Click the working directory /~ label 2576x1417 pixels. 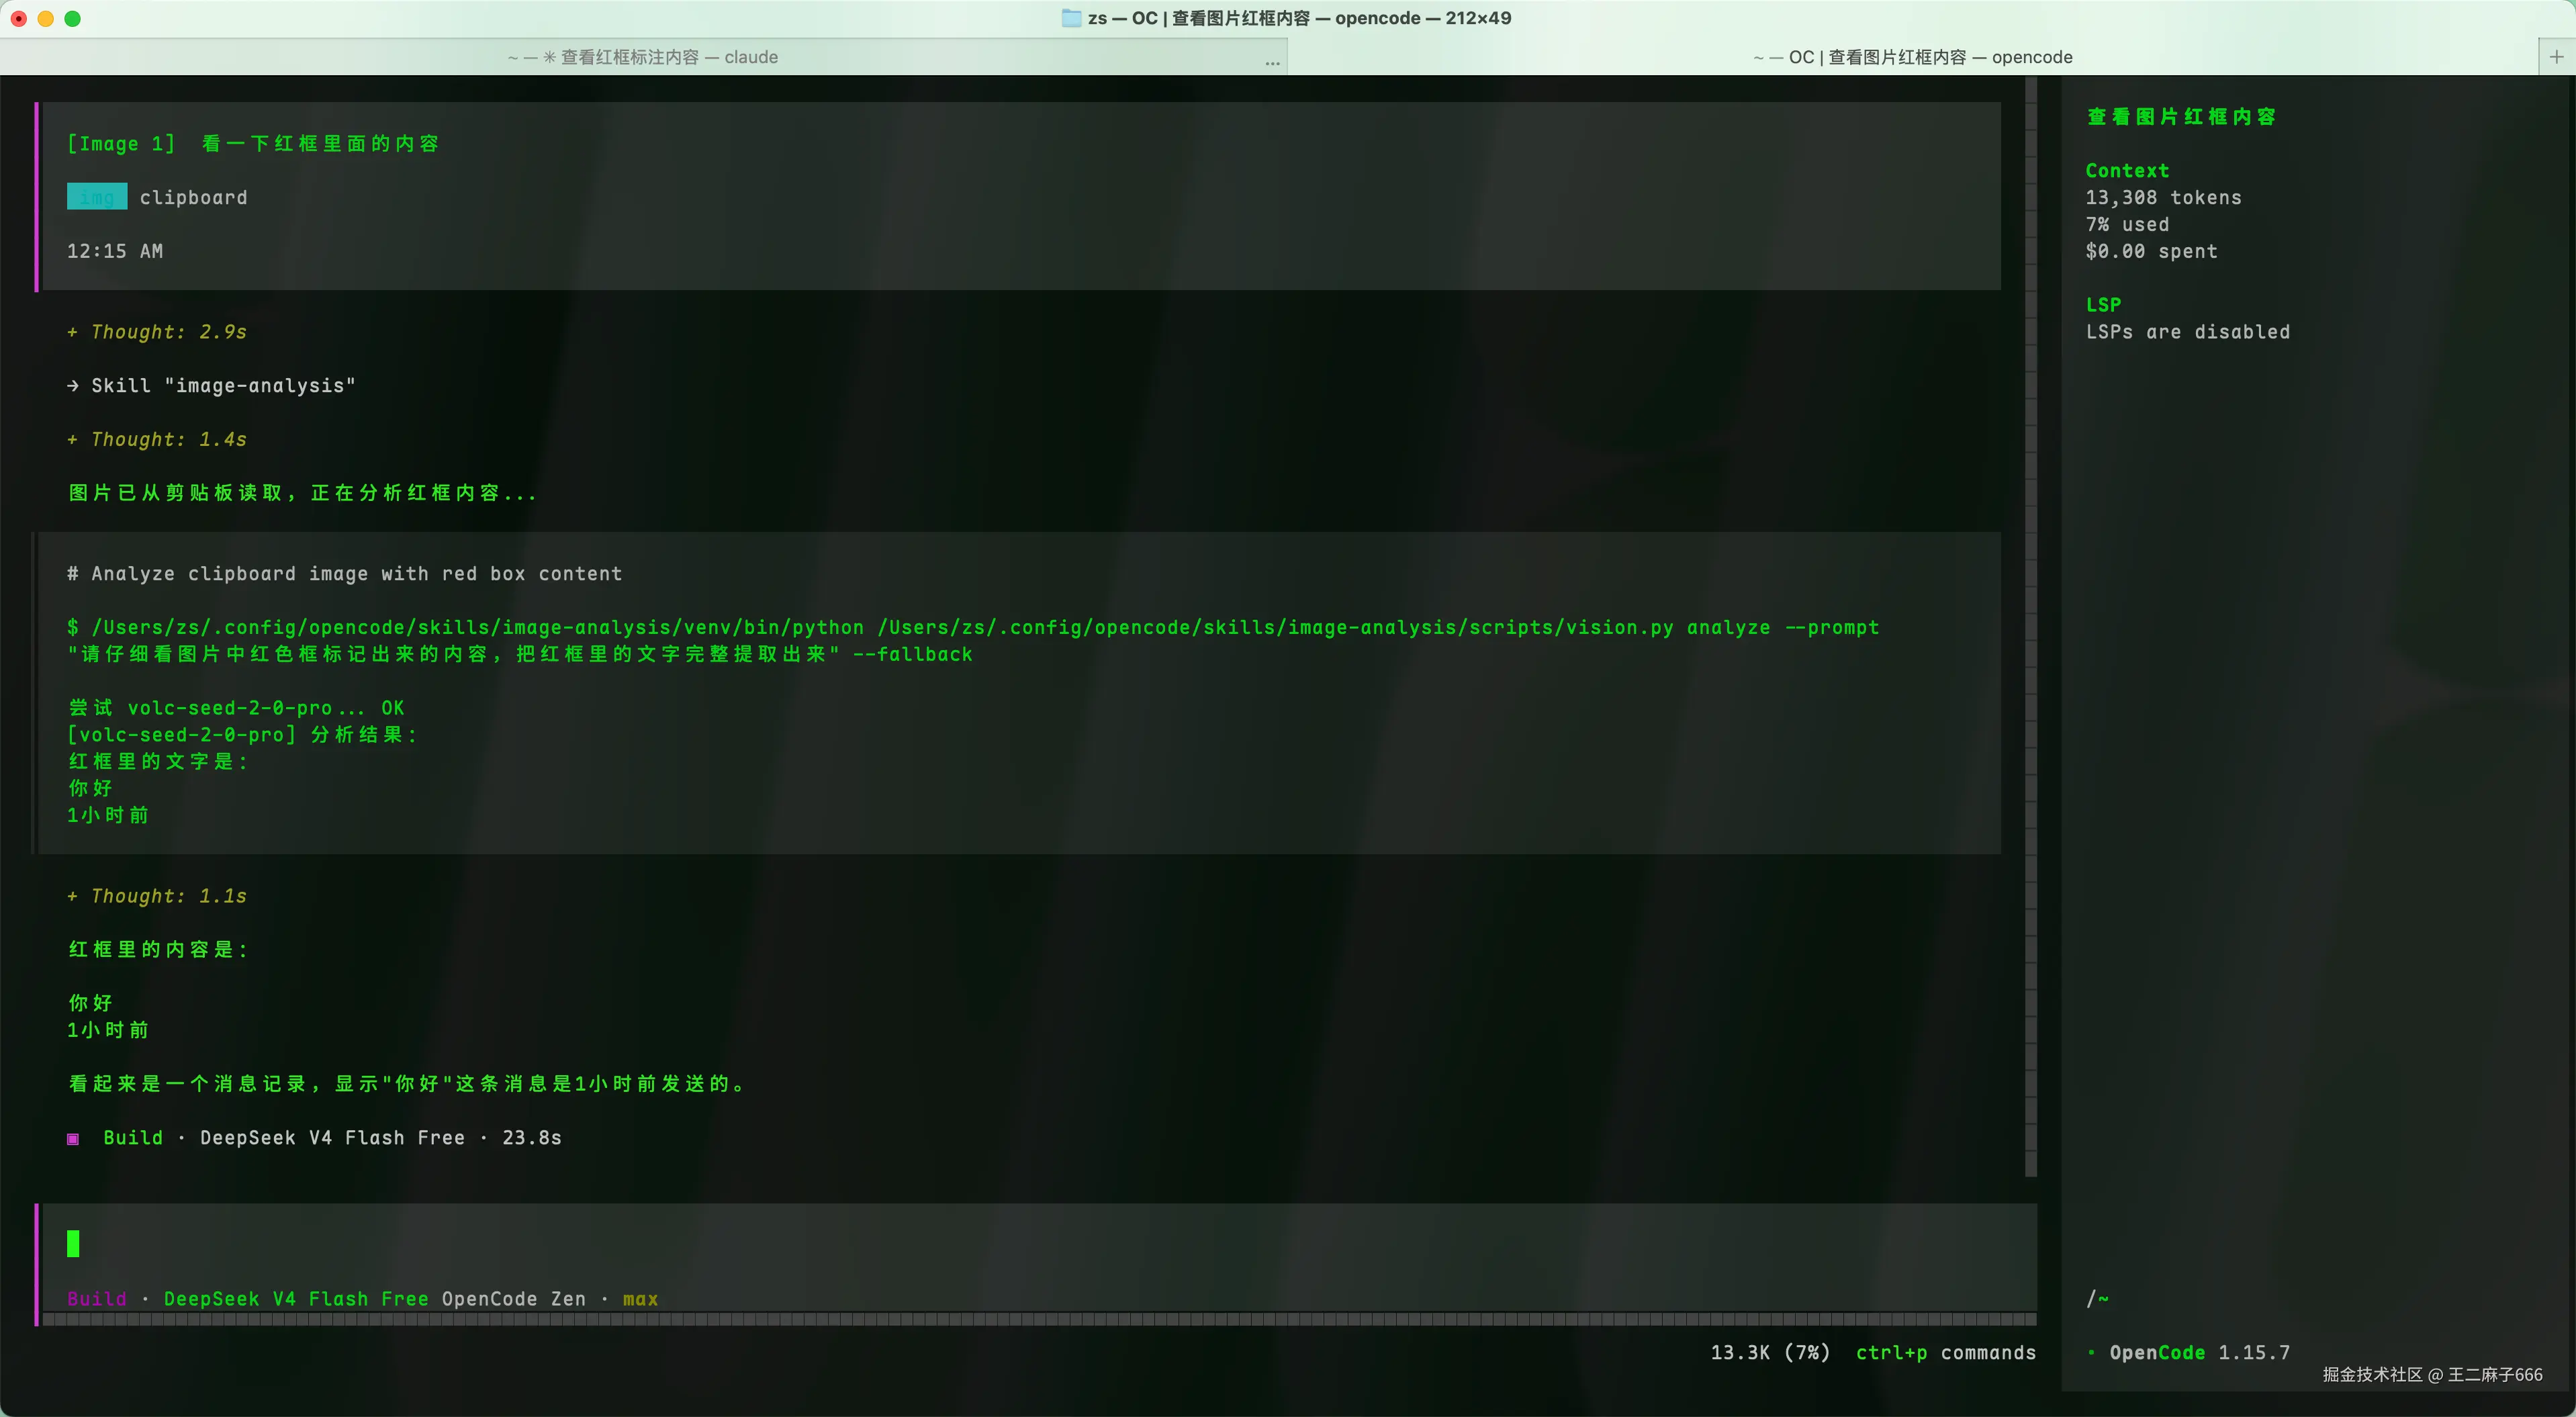pos(2097,1299)
